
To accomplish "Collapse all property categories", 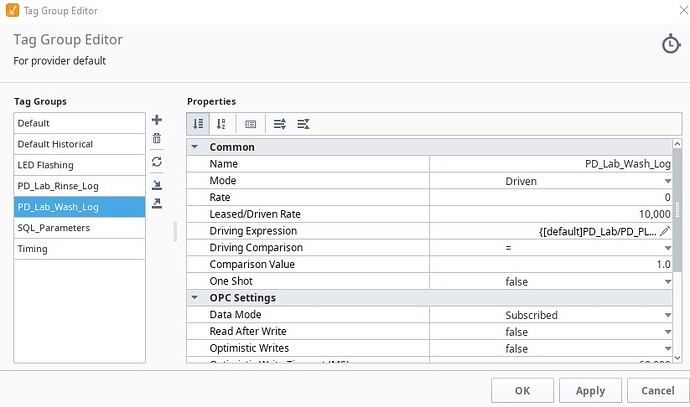I will click(x=303, y=124).
